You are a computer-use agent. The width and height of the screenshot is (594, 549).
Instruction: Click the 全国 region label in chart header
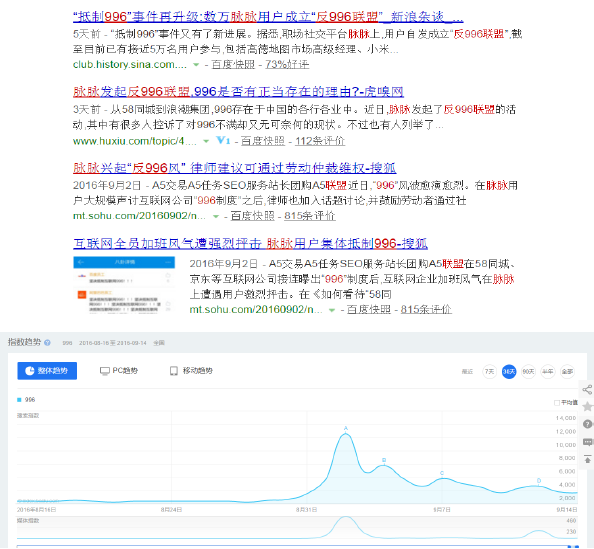pos(159,343)
